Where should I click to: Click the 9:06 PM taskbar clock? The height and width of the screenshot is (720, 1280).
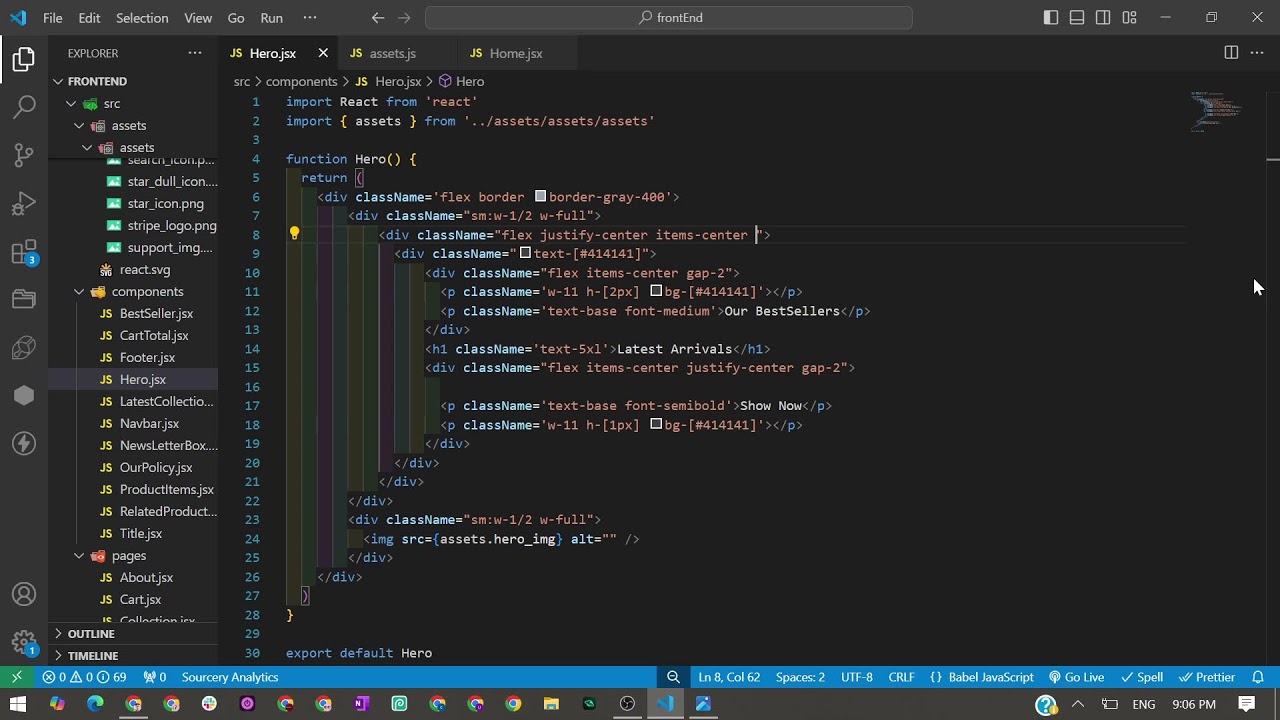click(x=1194, y=704)
